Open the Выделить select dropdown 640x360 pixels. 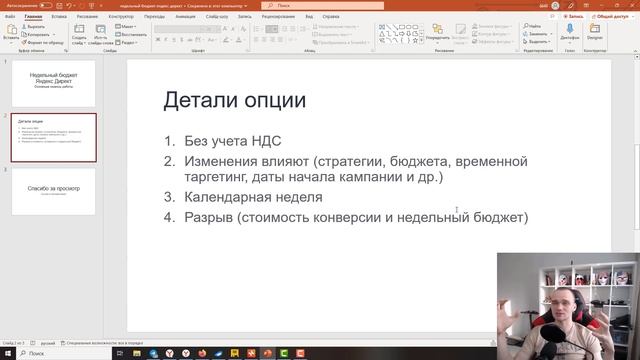click(x=537, y=42)
